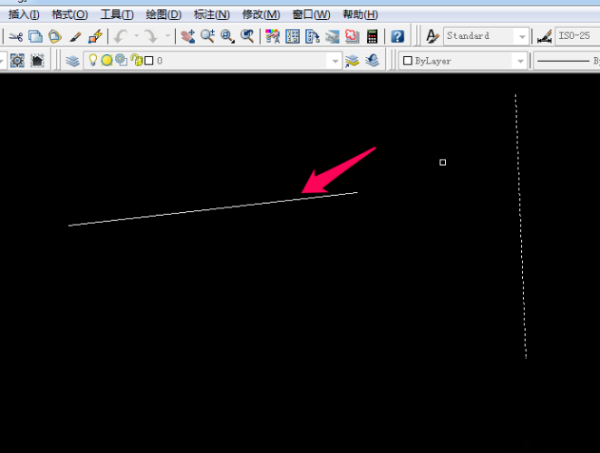The height and width of the screenshot is (453, 600).
Task: Click the Cut scissors icon
Action: [x=16, y=37]
